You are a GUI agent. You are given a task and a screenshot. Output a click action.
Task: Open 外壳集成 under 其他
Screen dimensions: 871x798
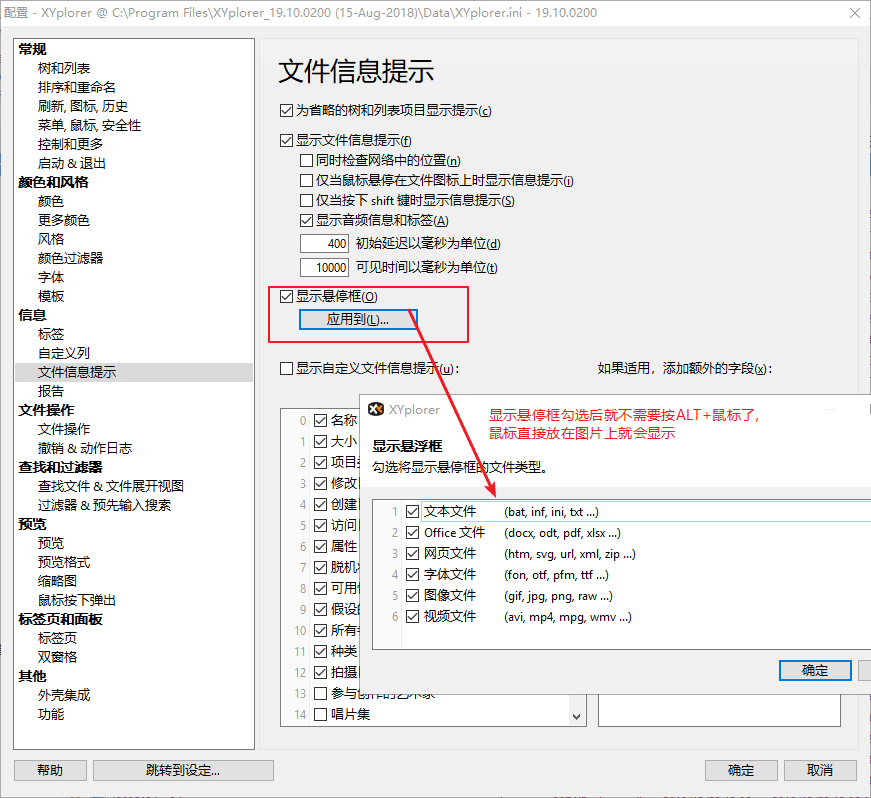click(x=63, y=695)
